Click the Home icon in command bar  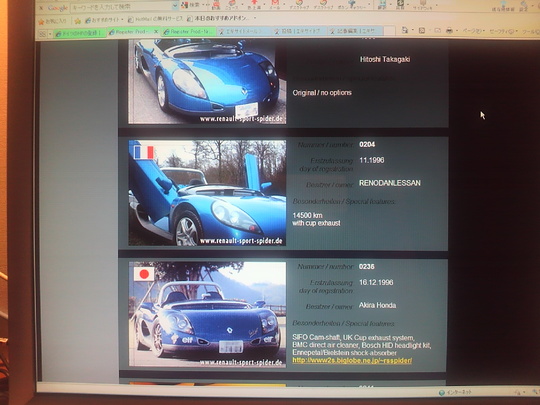click(x=405, y=30)
